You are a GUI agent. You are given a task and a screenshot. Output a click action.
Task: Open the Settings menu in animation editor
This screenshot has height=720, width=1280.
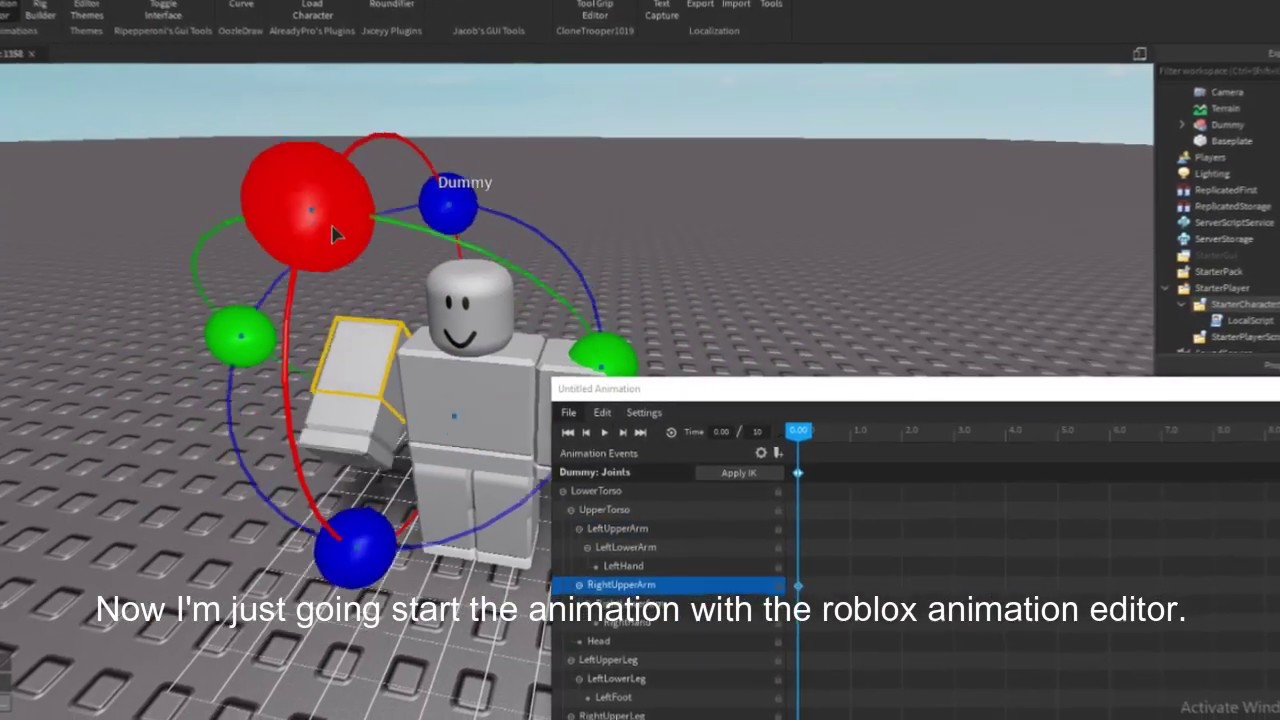(644, 412)
